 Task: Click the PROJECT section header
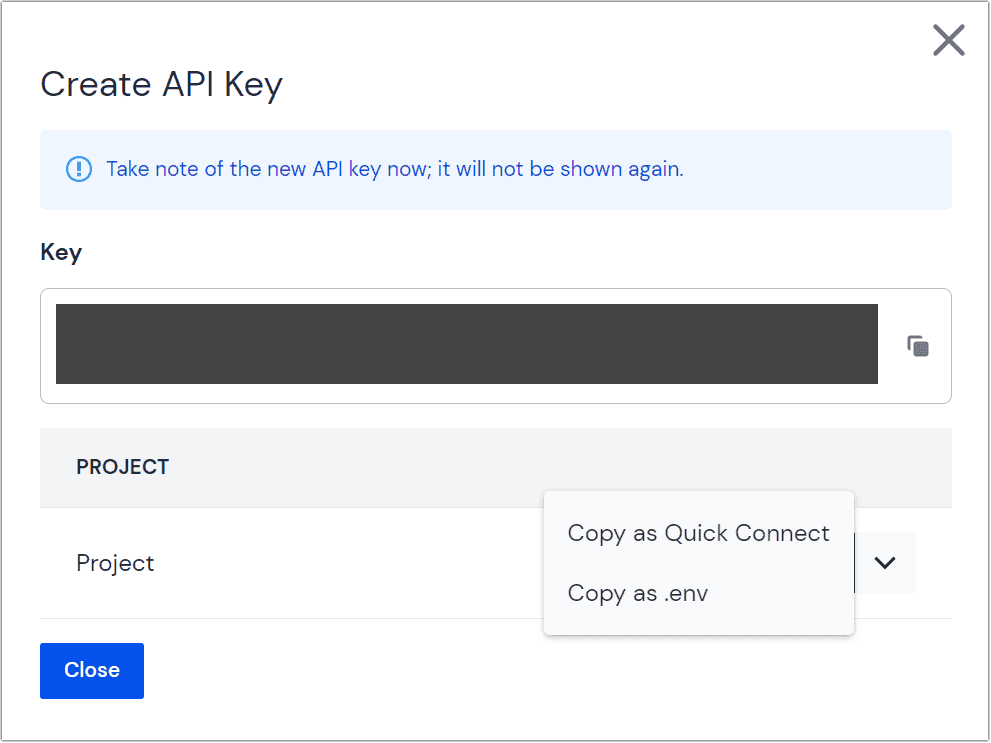tap(122, 467)
